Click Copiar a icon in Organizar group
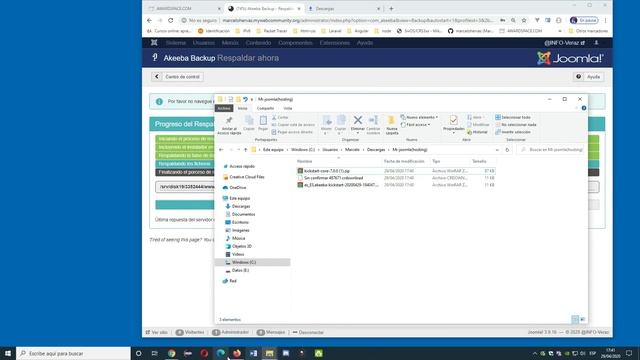This screenshot has height=360, width=640. click(341, 120)
